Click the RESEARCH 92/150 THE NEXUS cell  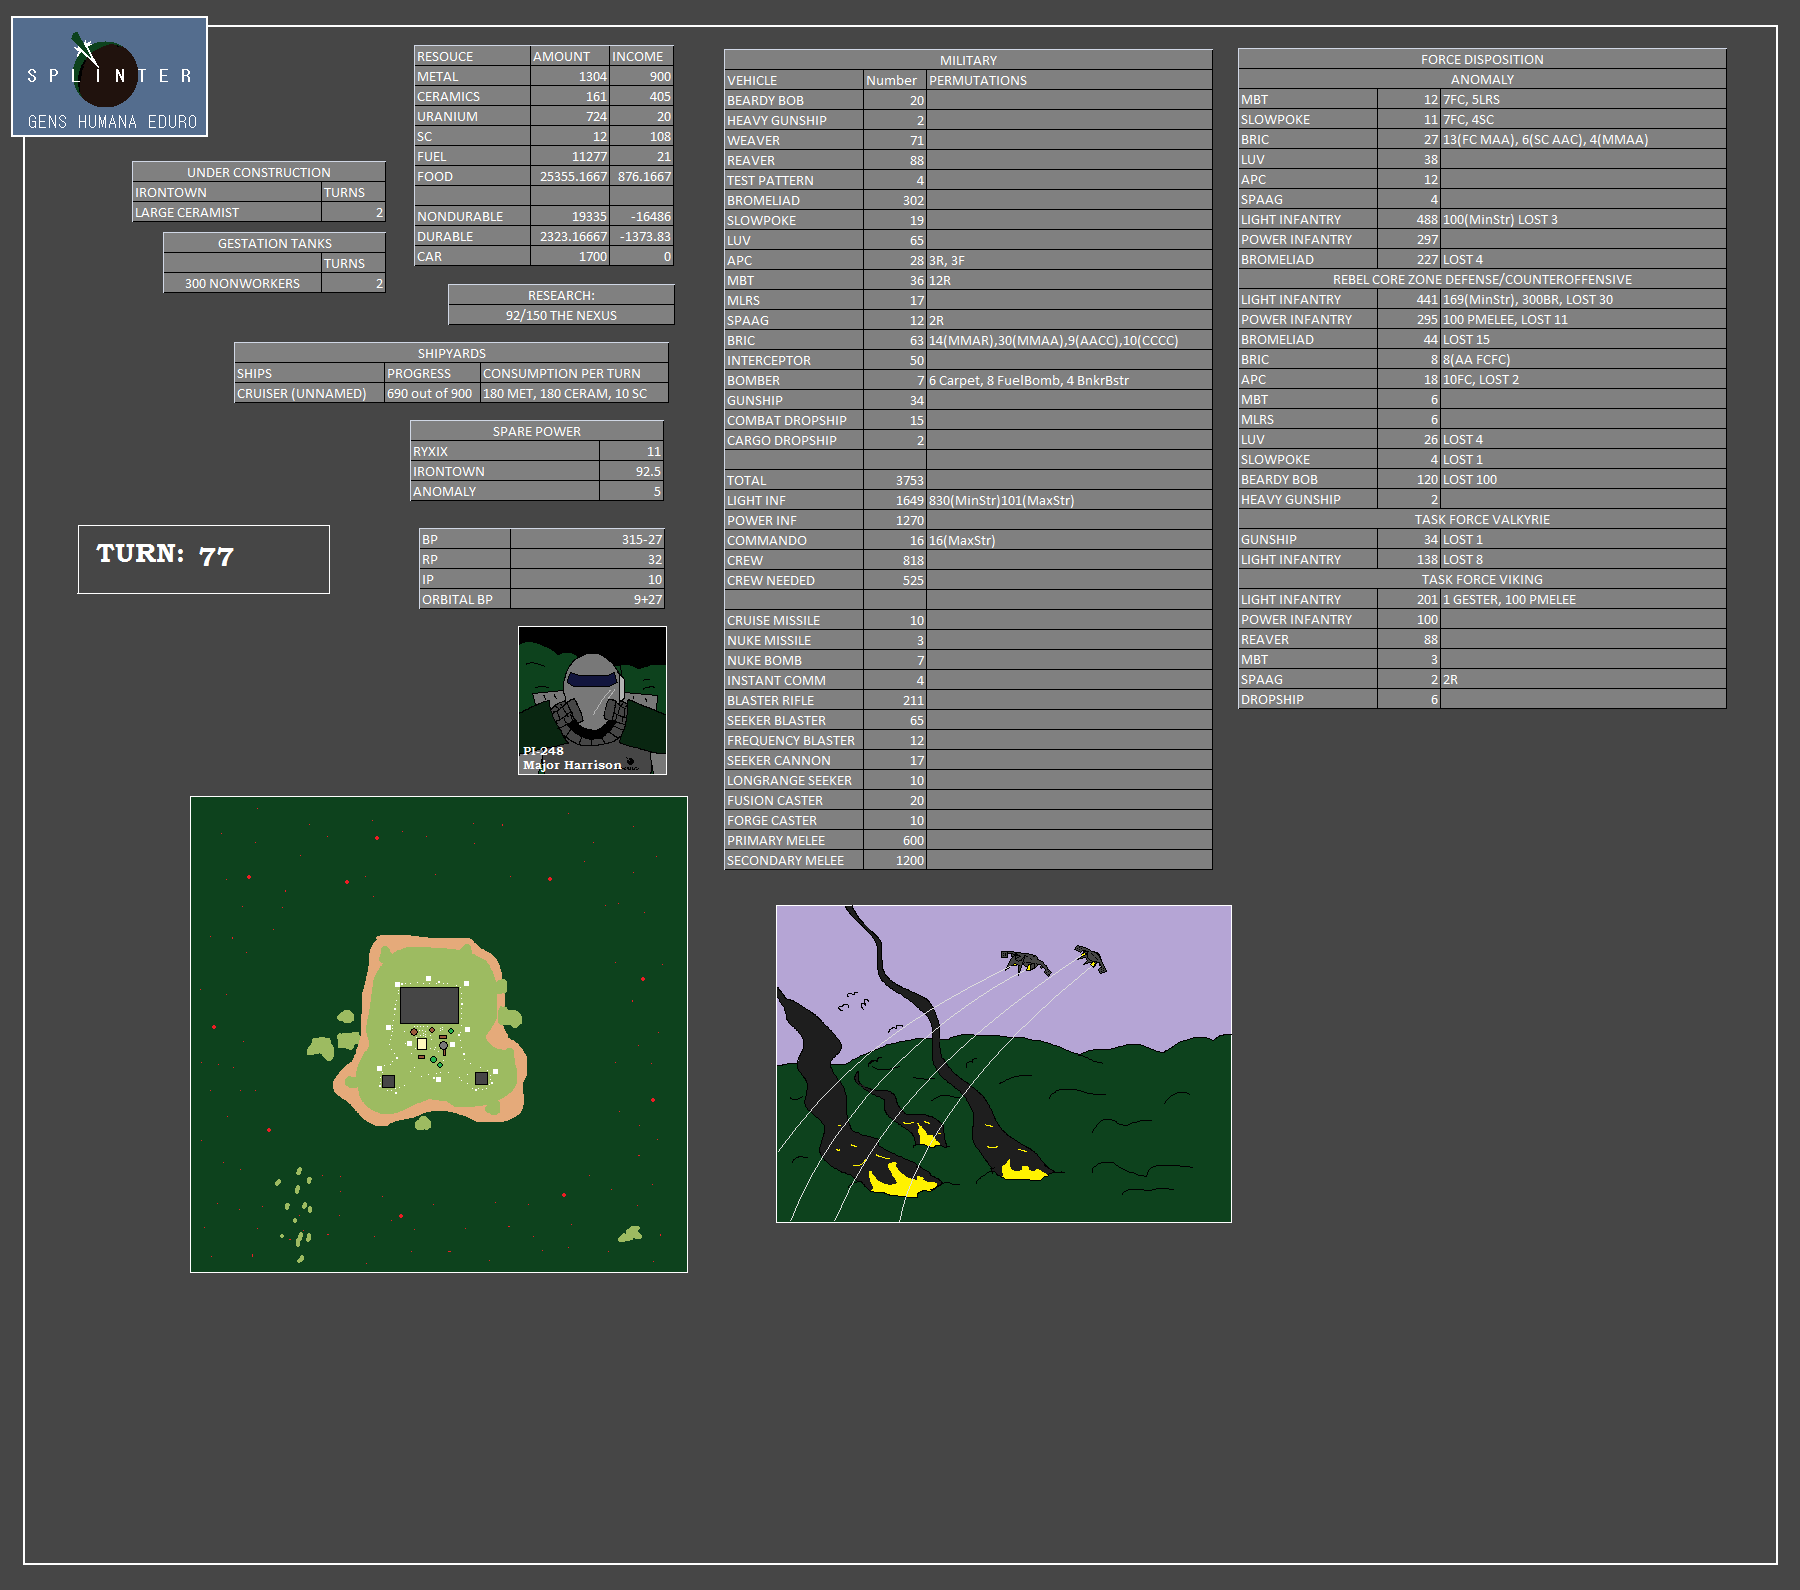[x=561, y=315]
